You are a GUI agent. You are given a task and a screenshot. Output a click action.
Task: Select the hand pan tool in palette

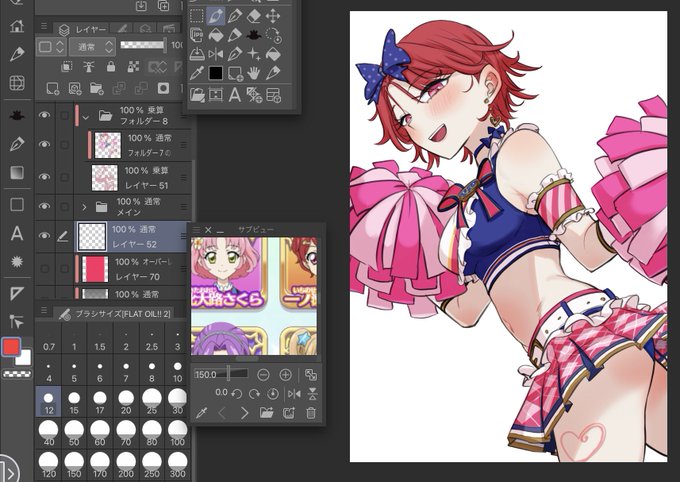[x=254, y=73]
